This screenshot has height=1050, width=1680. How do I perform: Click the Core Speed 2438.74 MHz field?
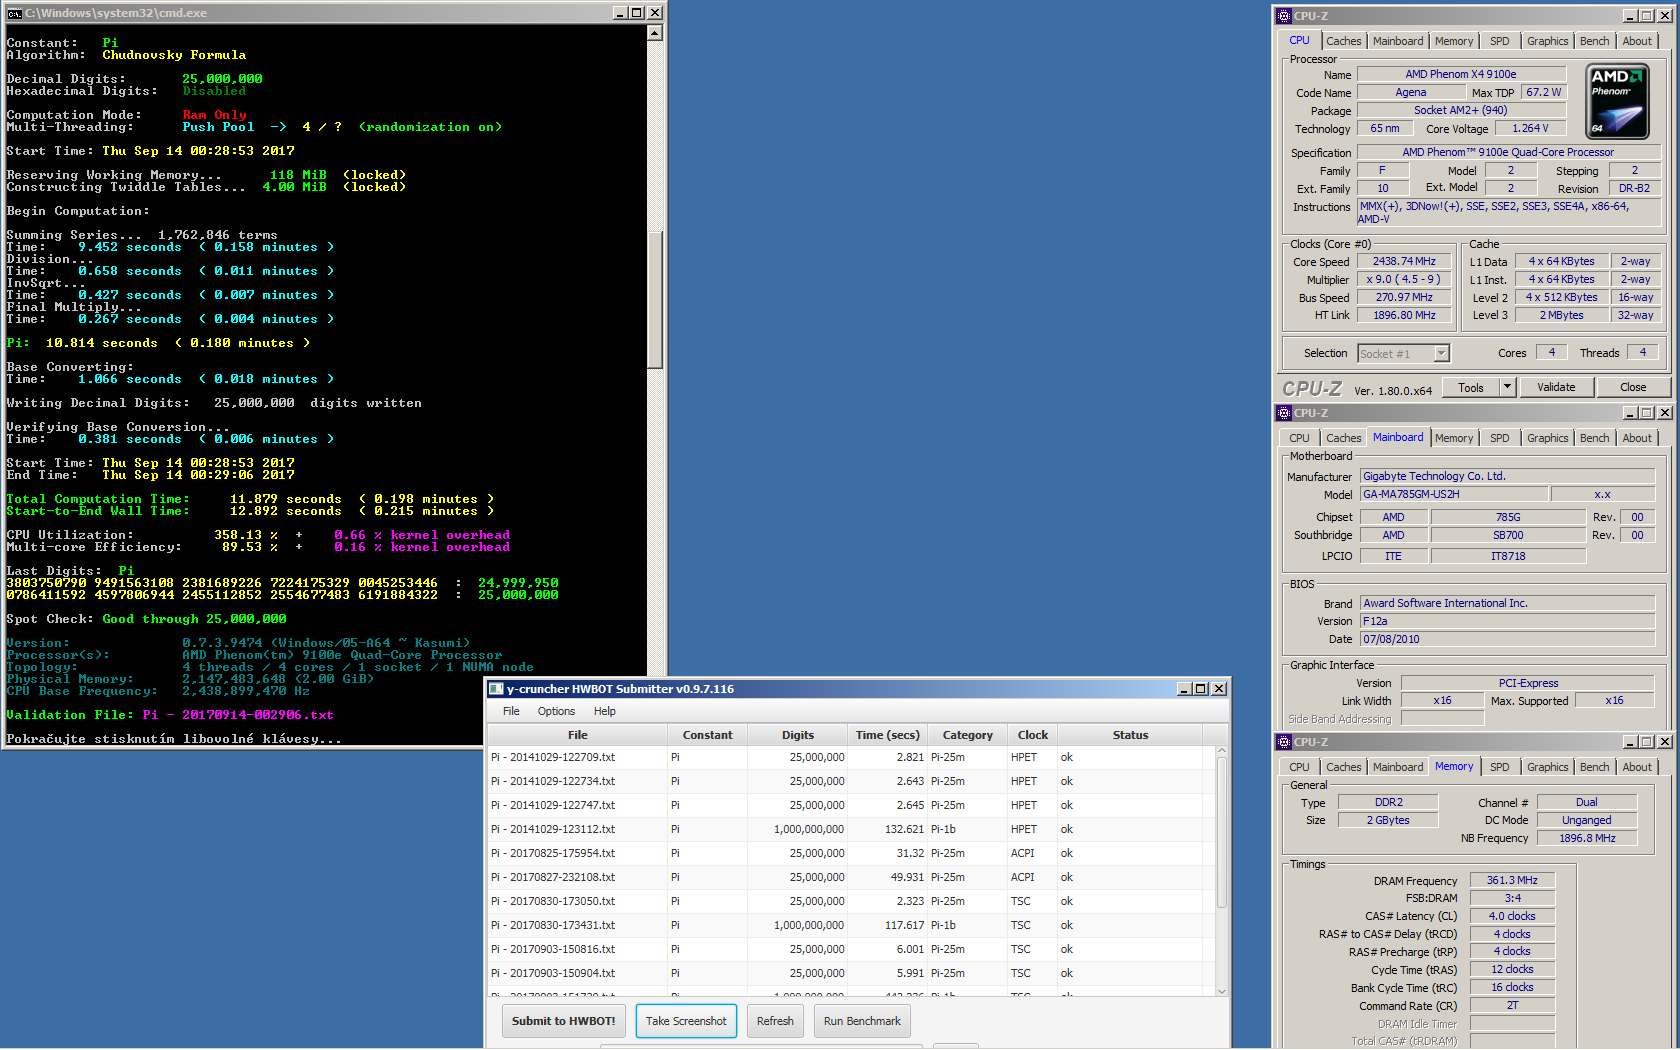[1404, 262]
